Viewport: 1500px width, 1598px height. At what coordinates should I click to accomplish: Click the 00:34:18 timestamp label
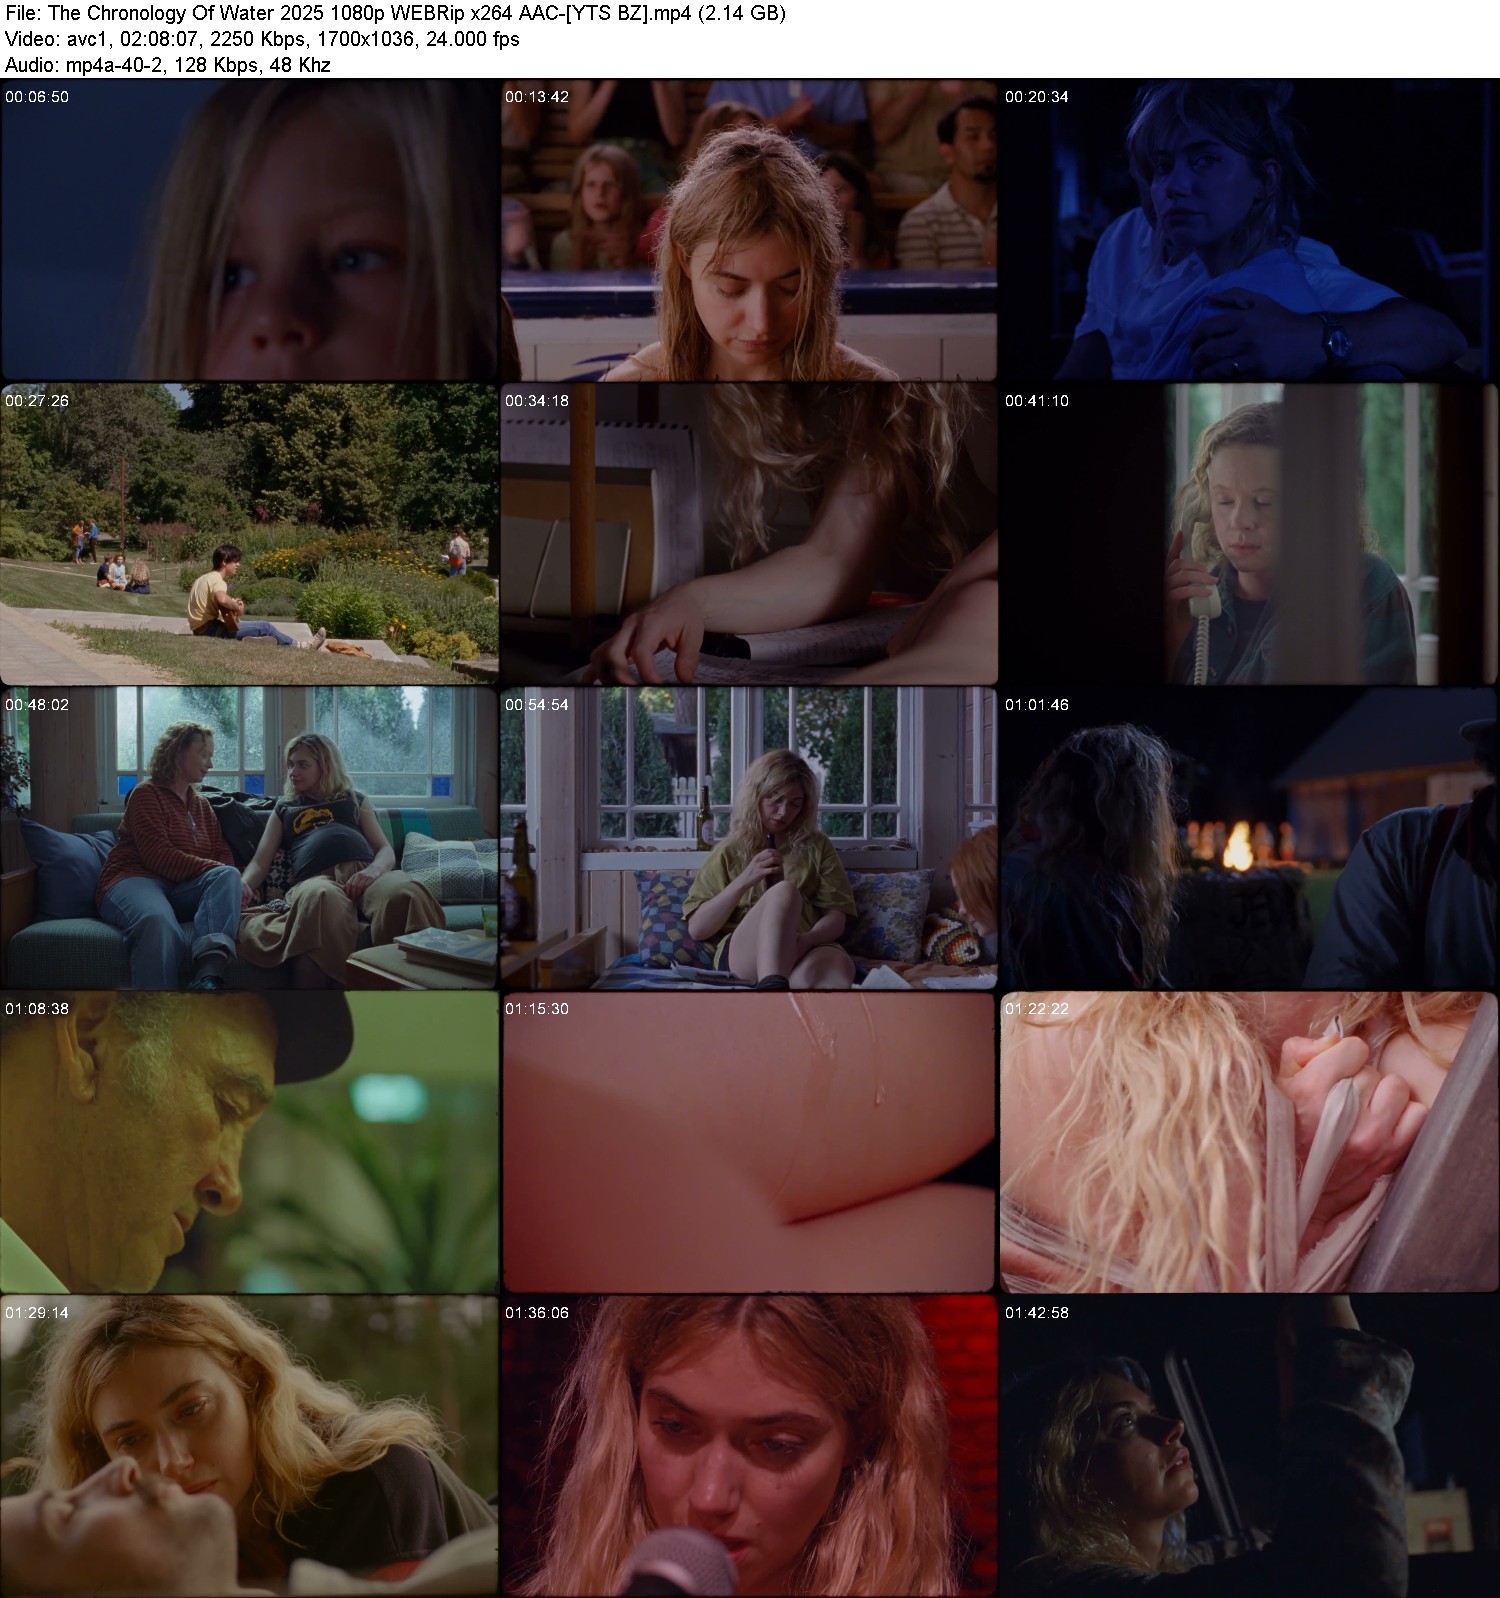tap(537, 401)
